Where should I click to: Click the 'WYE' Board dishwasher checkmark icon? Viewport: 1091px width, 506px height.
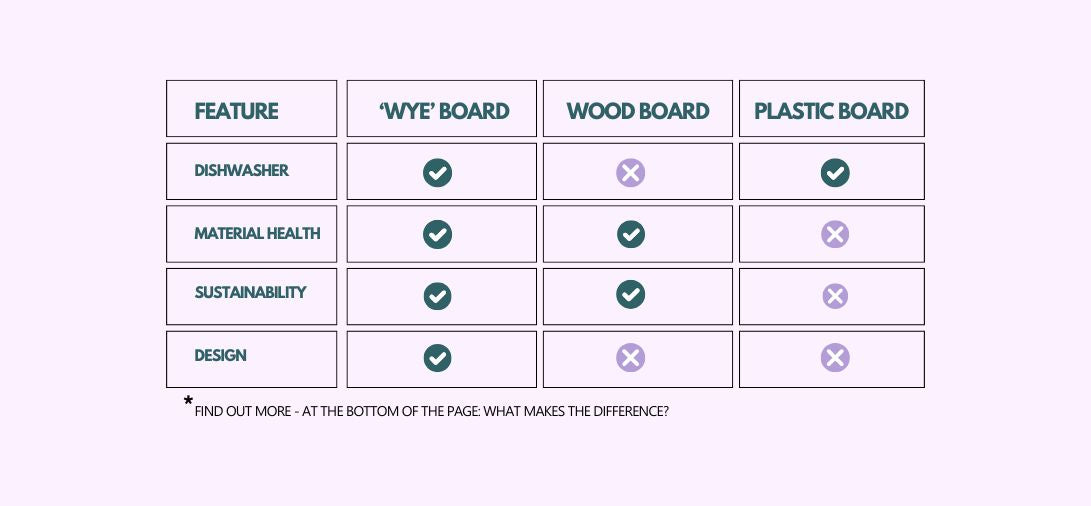[x=437, y=173]
